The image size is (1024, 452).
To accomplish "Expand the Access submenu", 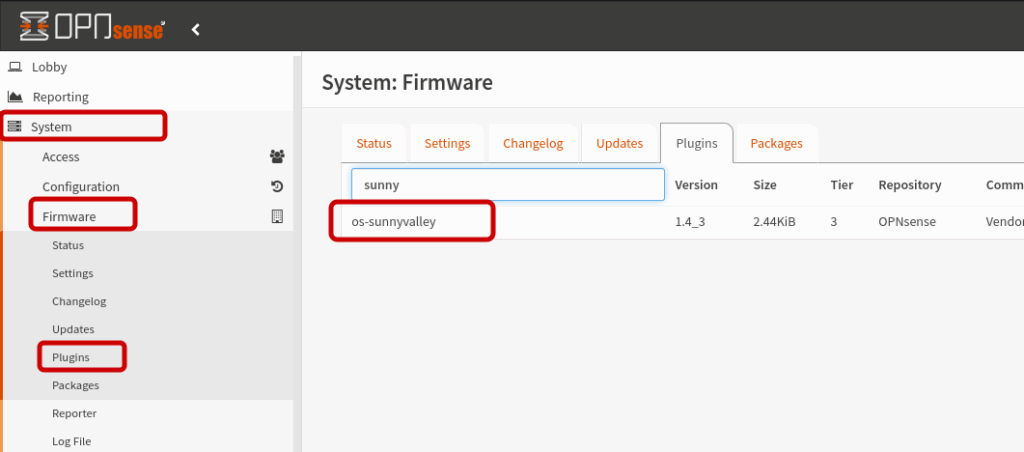I will coord(61,157).
